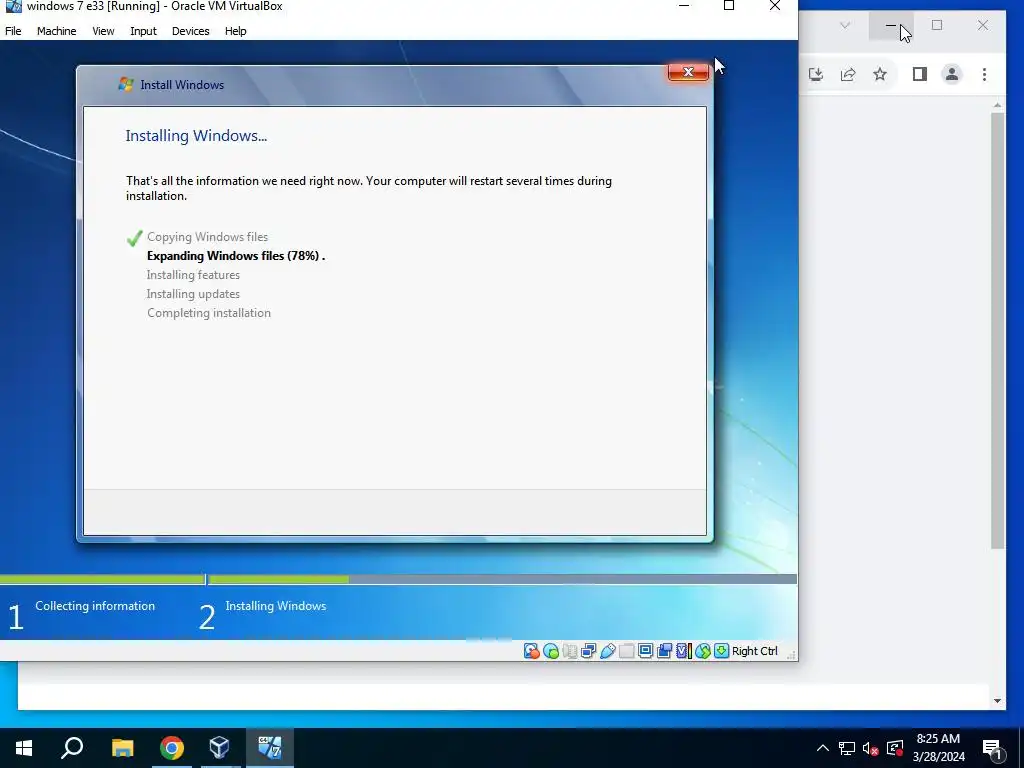The width and height of the screenshot is (1024, 768).
Task: Click the greyed audio indicator icon
Action: coord(569,651)
